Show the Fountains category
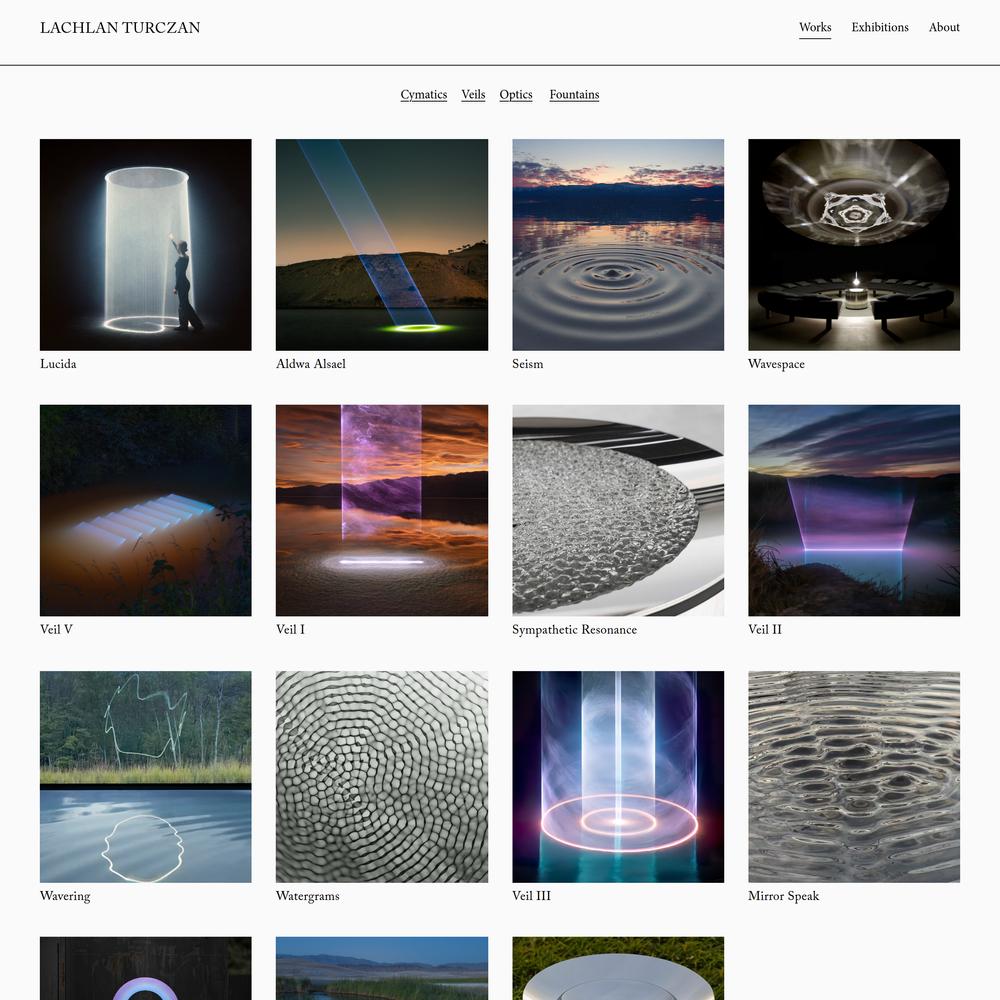 (574, 94)
